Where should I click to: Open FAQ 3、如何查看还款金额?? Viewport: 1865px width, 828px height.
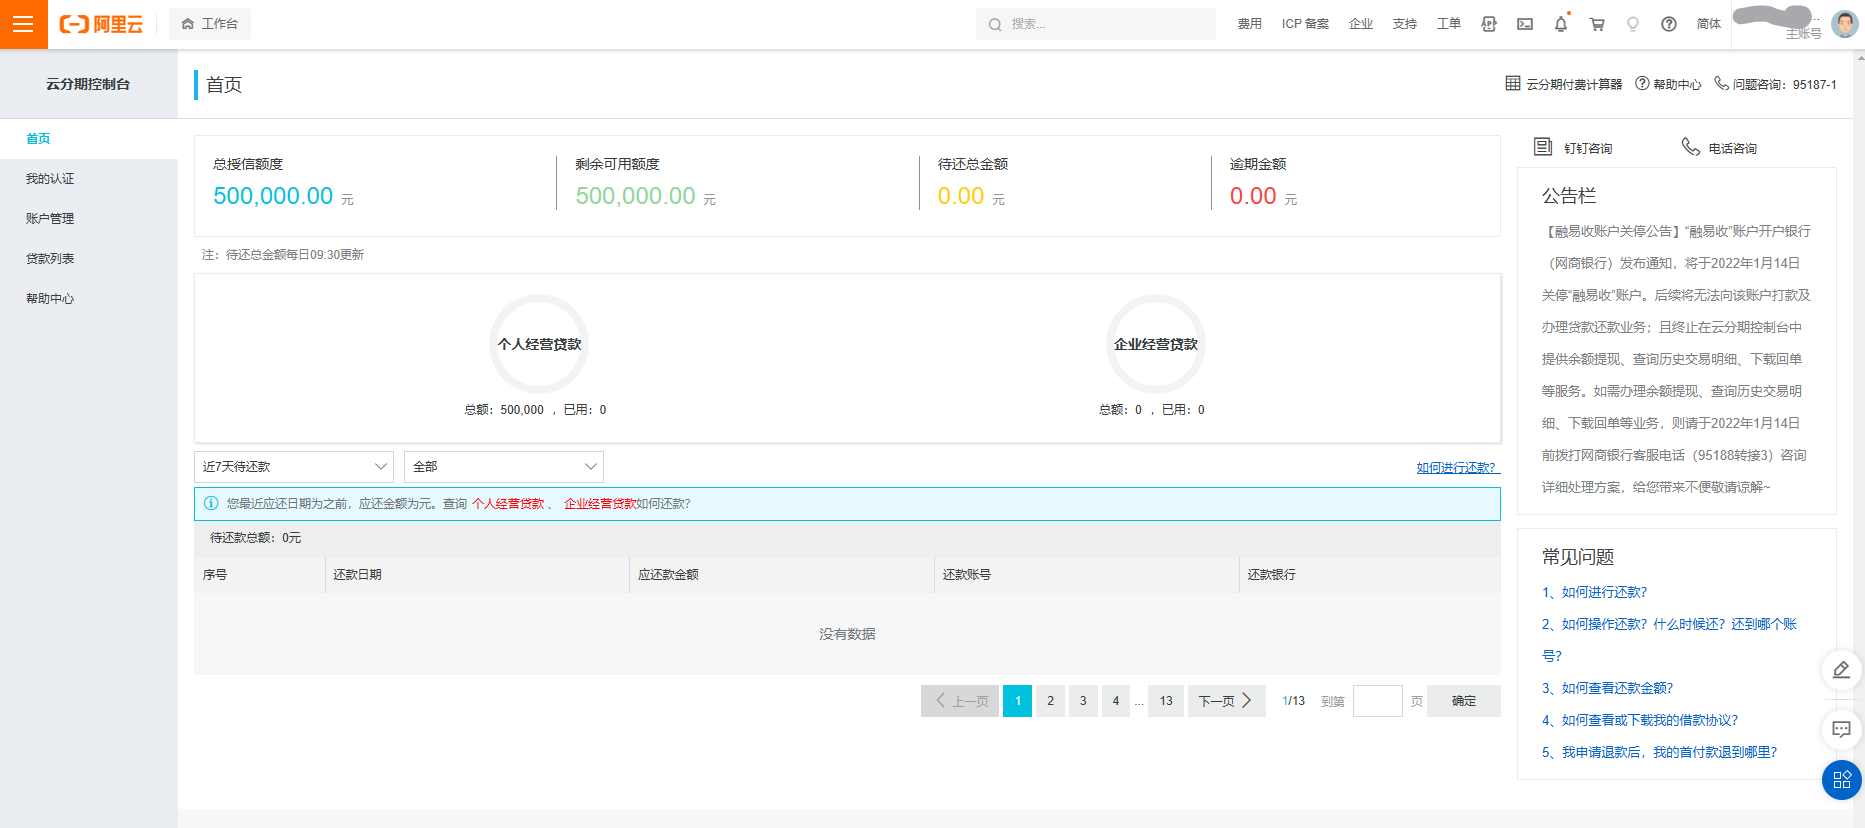(x=1607, y=688)
